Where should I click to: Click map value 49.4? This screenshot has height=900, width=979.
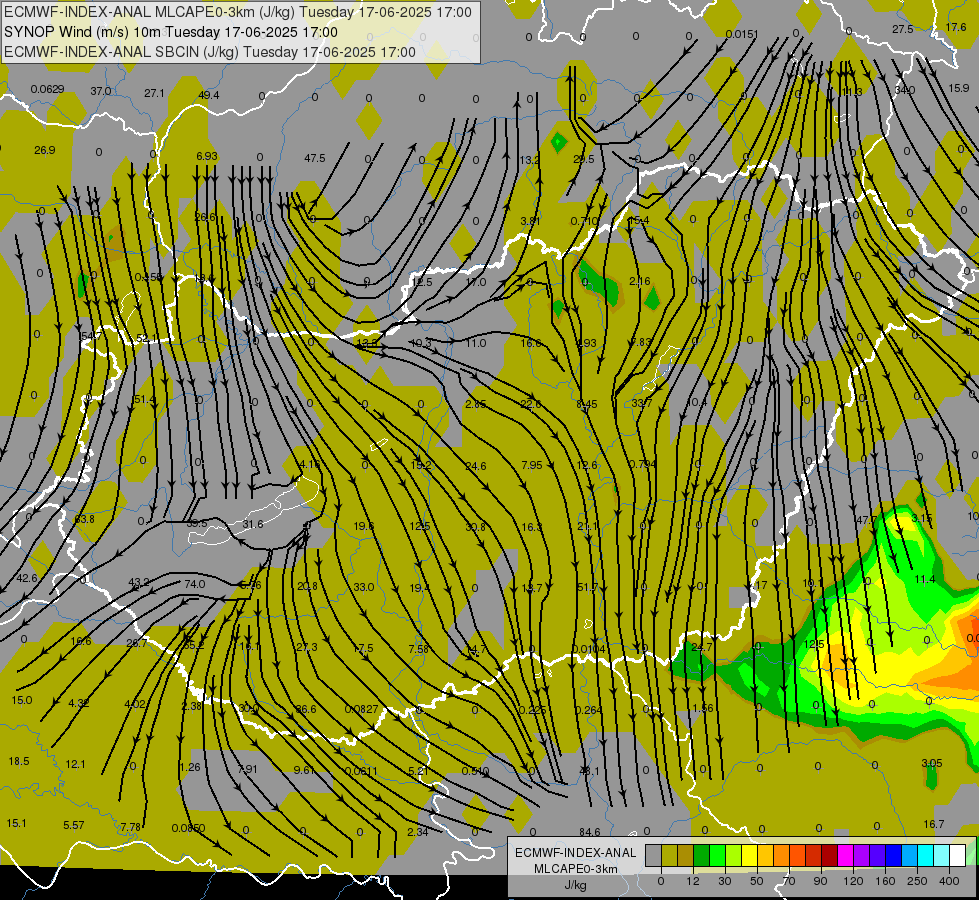tap(209, 95)
